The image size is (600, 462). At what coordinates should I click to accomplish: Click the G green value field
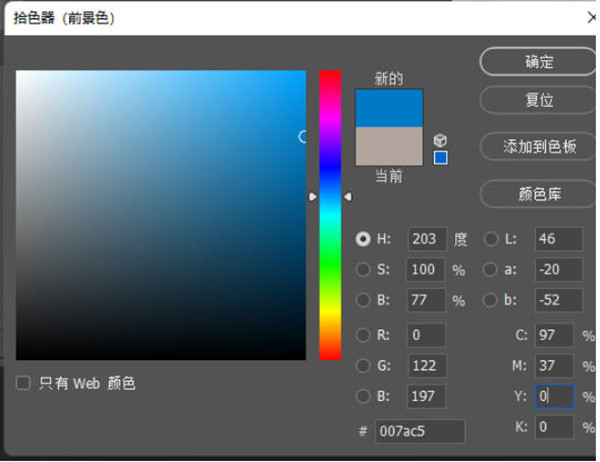coord(427,366)
